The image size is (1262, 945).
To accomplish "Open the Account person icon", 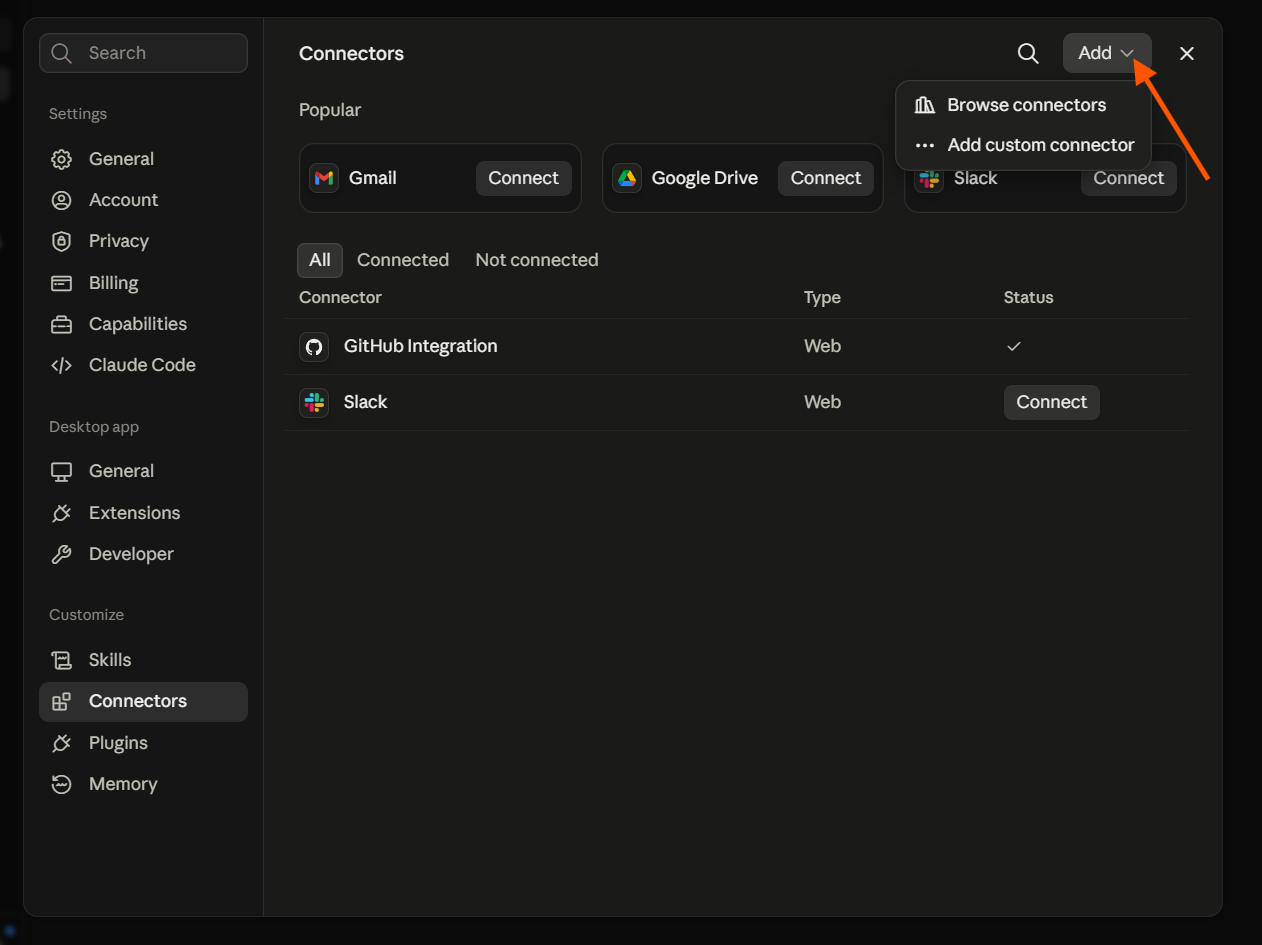I will tap(61, 200).
